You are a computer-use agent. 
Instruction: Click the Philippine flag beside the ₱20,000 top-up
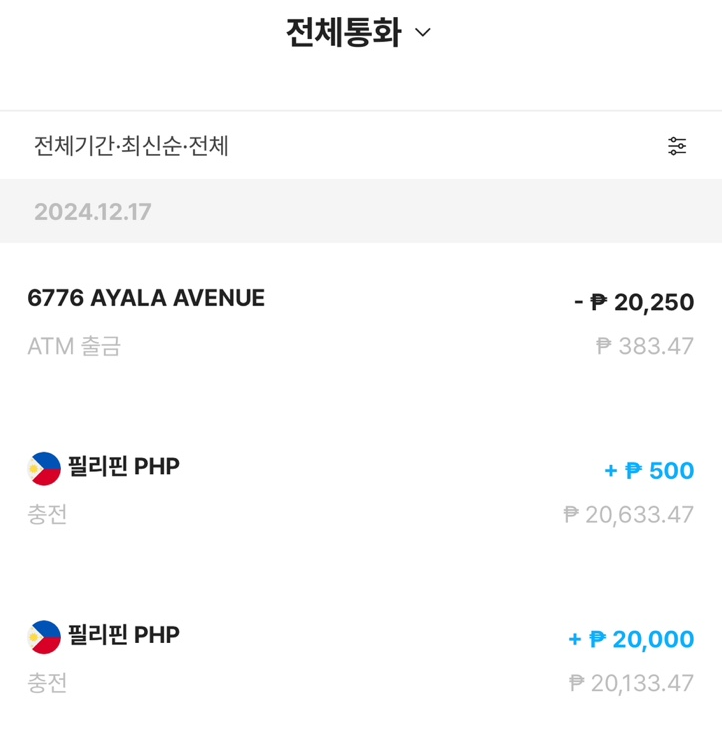pyautogui.click(x=44, y=637)
